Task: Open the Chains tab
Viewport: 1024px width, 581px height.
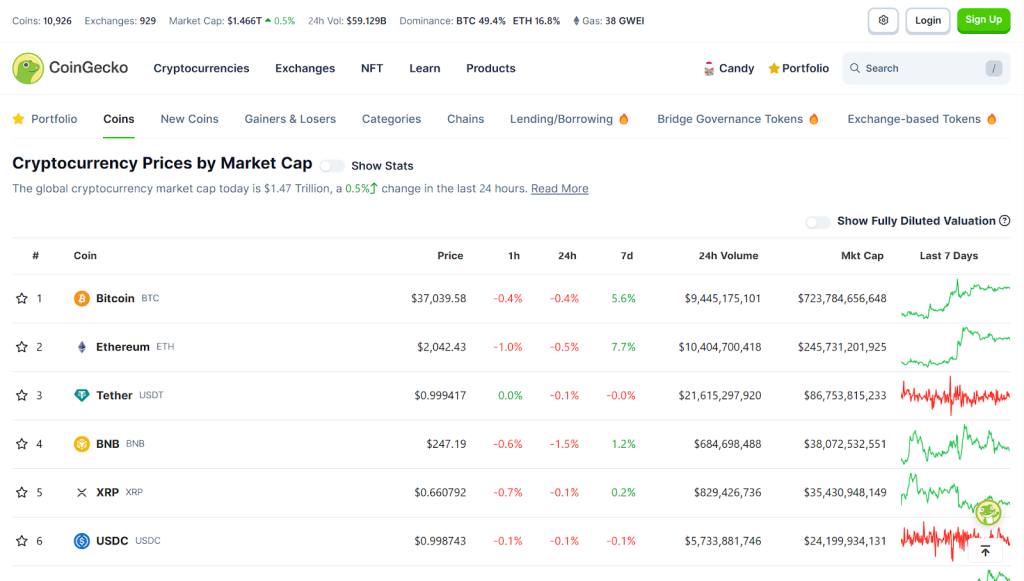Action: pos(466,119)
